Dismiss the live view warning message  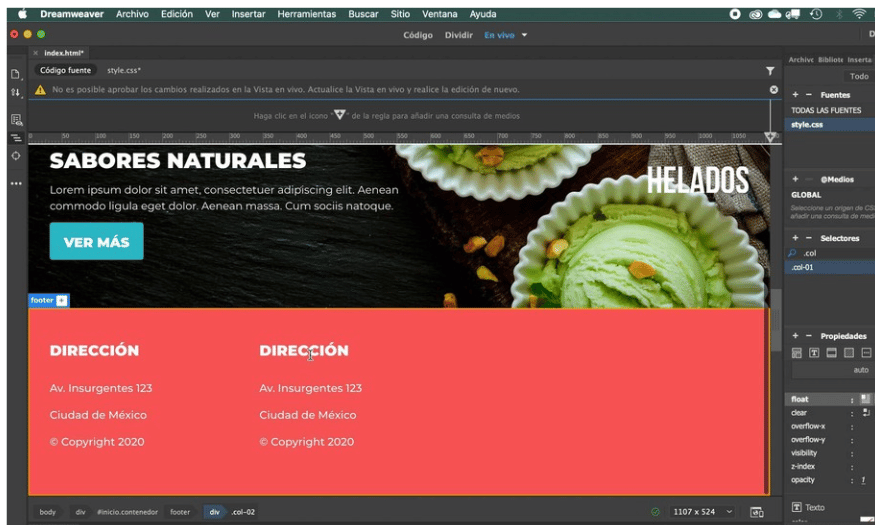(x=773, y=89)
